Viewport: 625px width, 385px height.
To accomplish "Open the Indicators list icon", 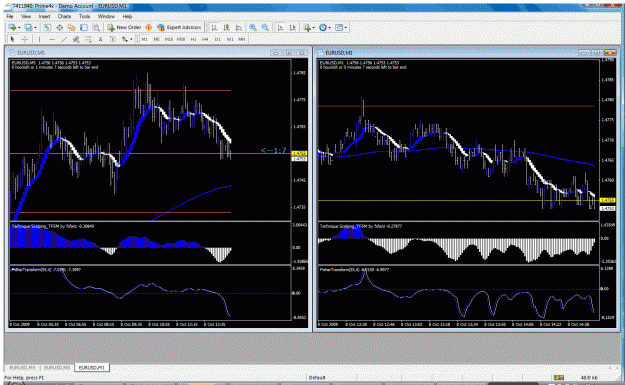I will (307, 28).
